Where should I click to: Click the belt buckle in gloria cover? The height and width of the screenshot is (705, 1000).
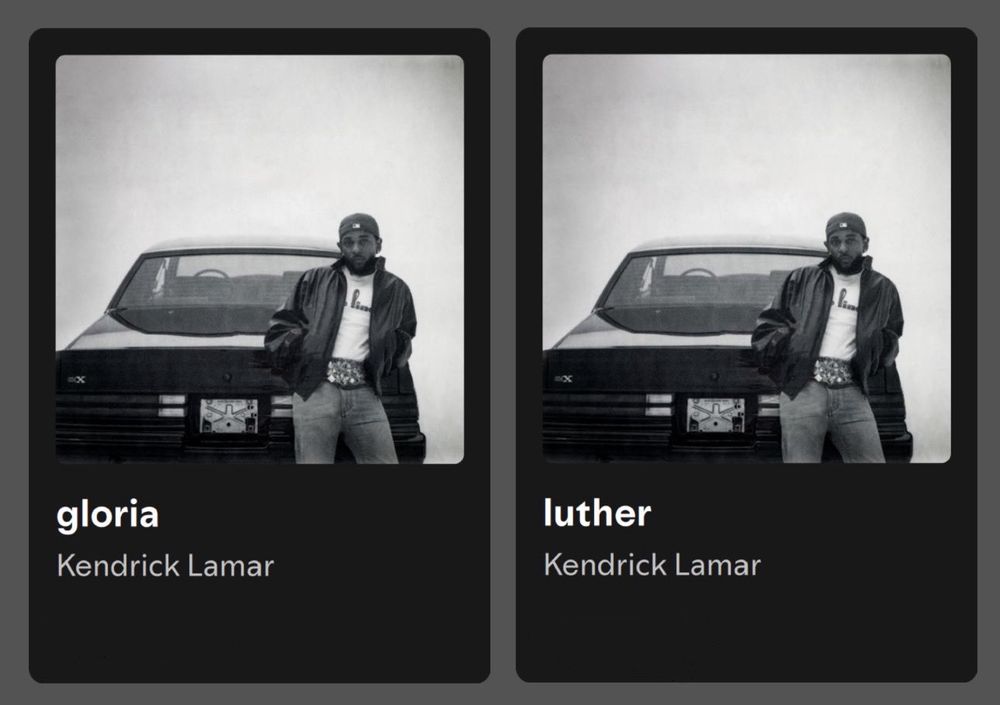tap(346, 373)
